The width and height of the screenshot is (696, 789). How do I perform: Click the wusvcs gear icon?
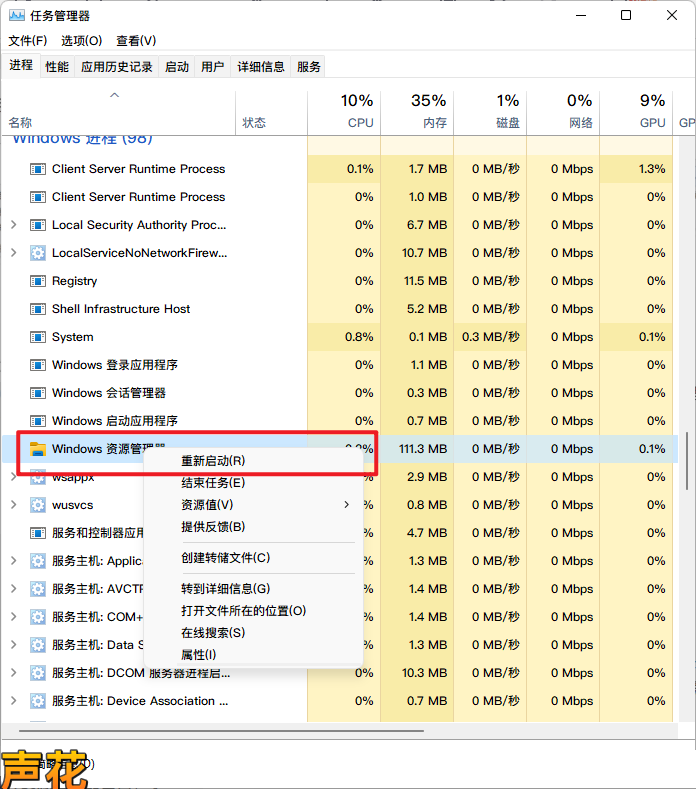click(38, 505)
